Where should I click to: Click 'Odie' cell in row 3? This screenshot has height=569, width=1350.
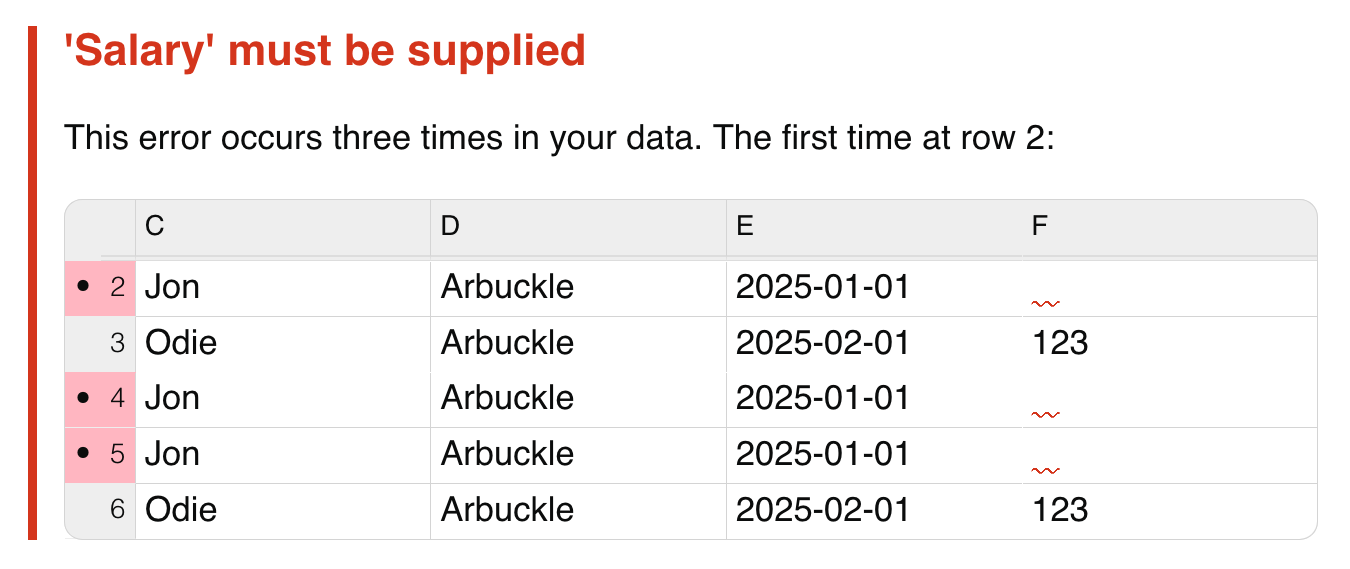click(x=283, y=344)
